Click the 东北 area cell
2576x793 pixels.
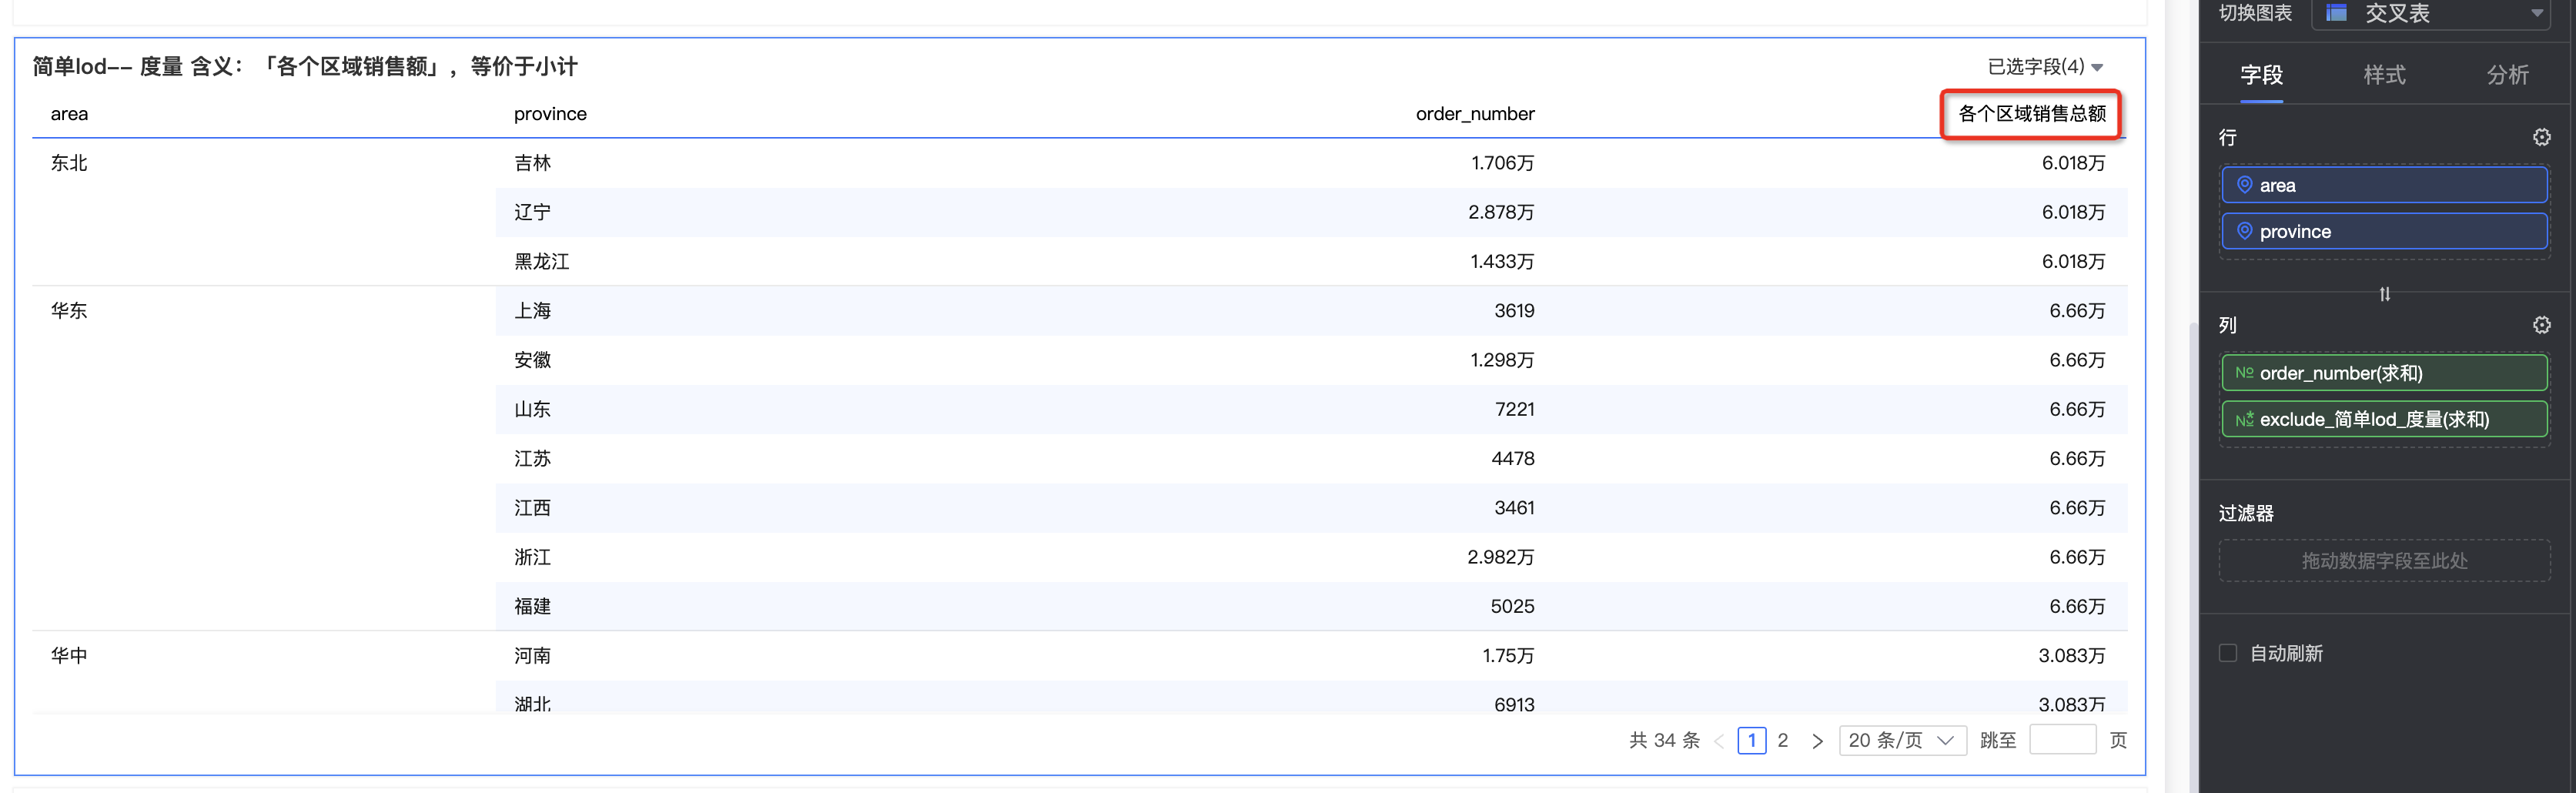click(69, 163)
